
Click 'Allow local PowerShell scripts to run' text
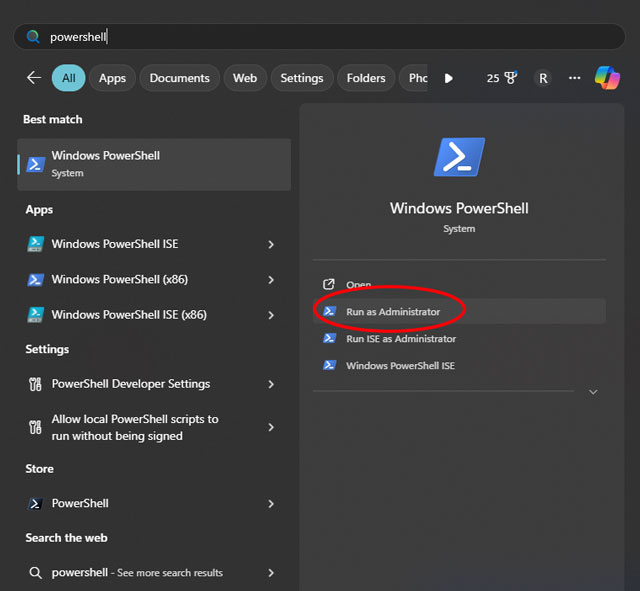(135, 427)
